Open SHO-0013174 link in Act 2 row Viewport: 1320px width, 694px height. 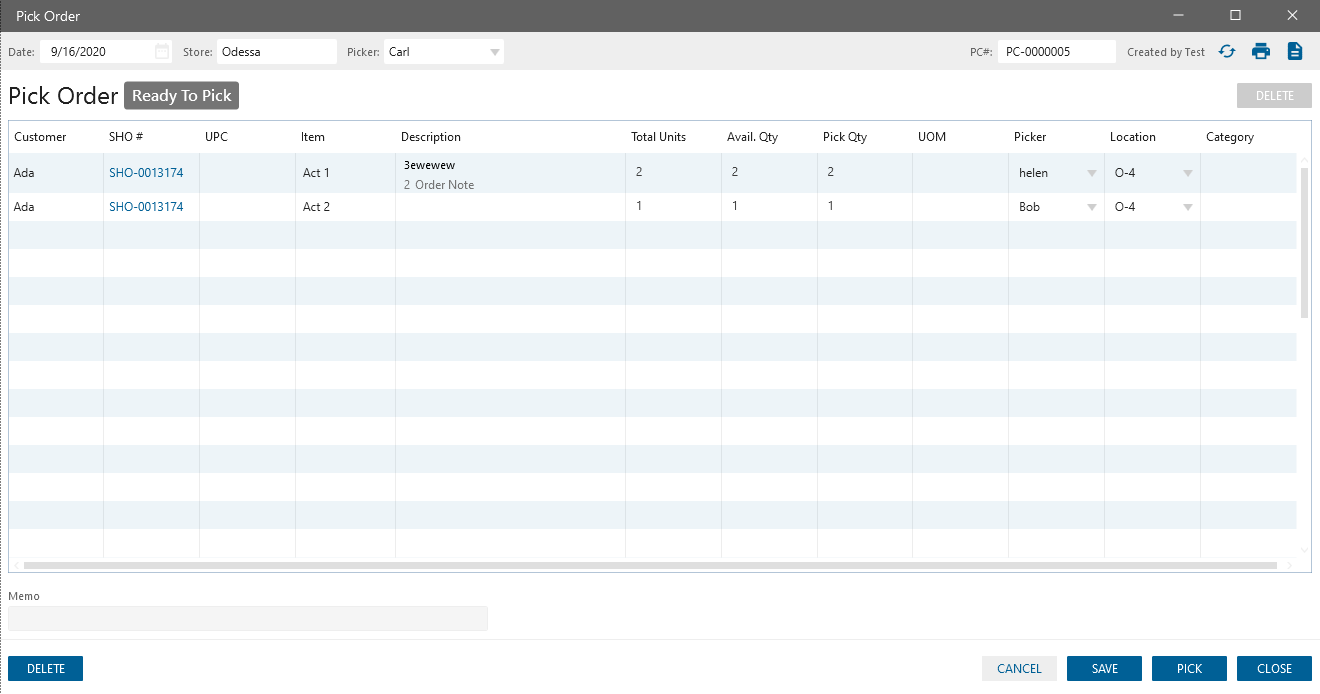tap(146, 207)
